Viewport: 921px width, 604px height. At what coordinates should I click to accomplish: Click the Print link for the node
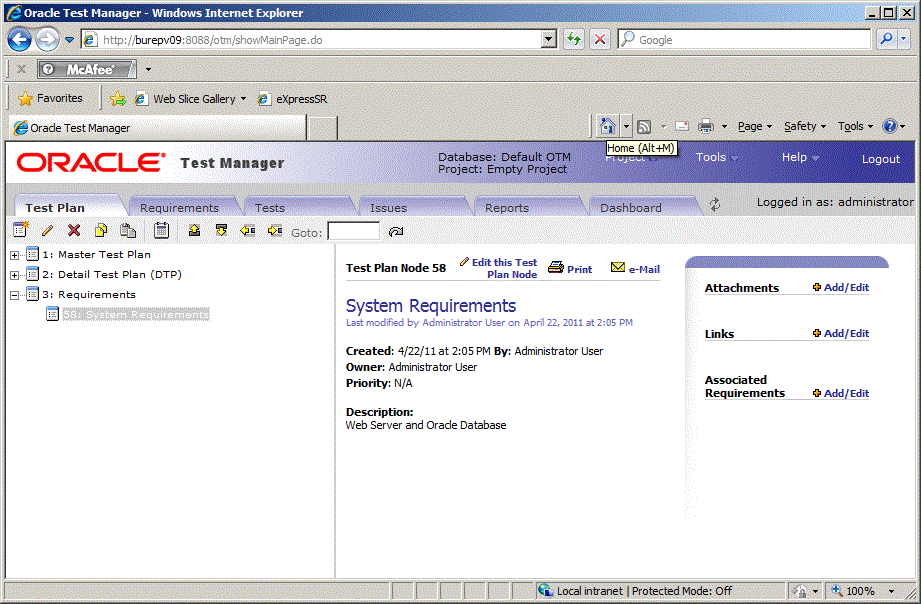(570, 269)
